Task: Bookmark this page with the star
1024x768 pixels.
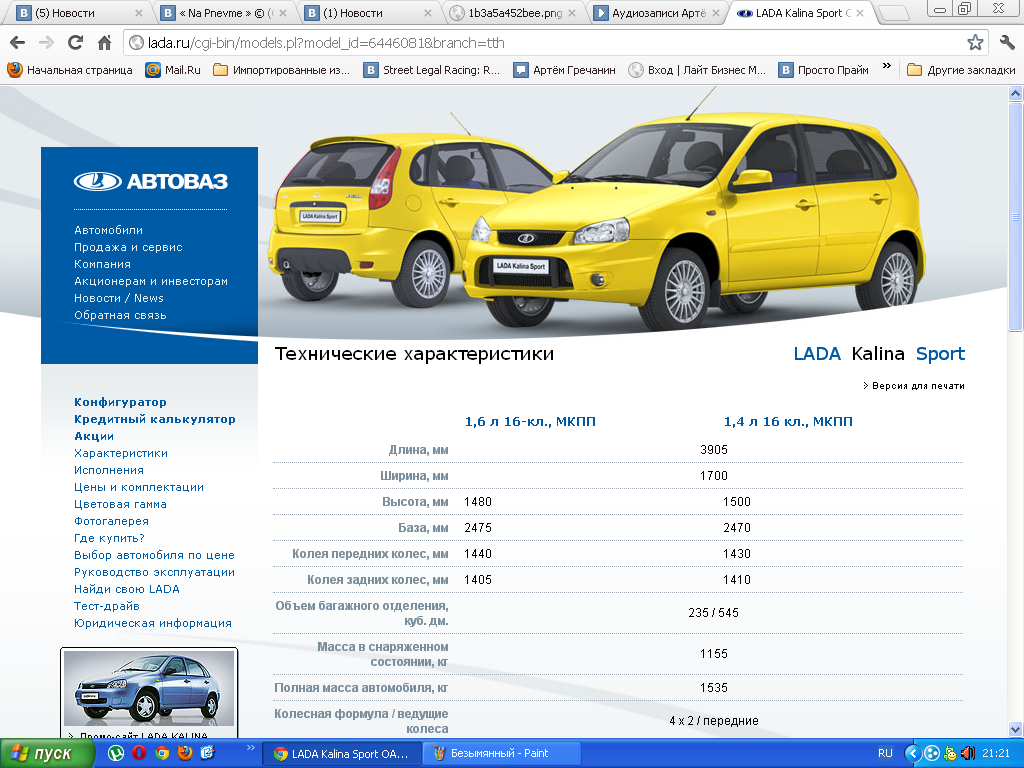Action: tap(975, 43)
